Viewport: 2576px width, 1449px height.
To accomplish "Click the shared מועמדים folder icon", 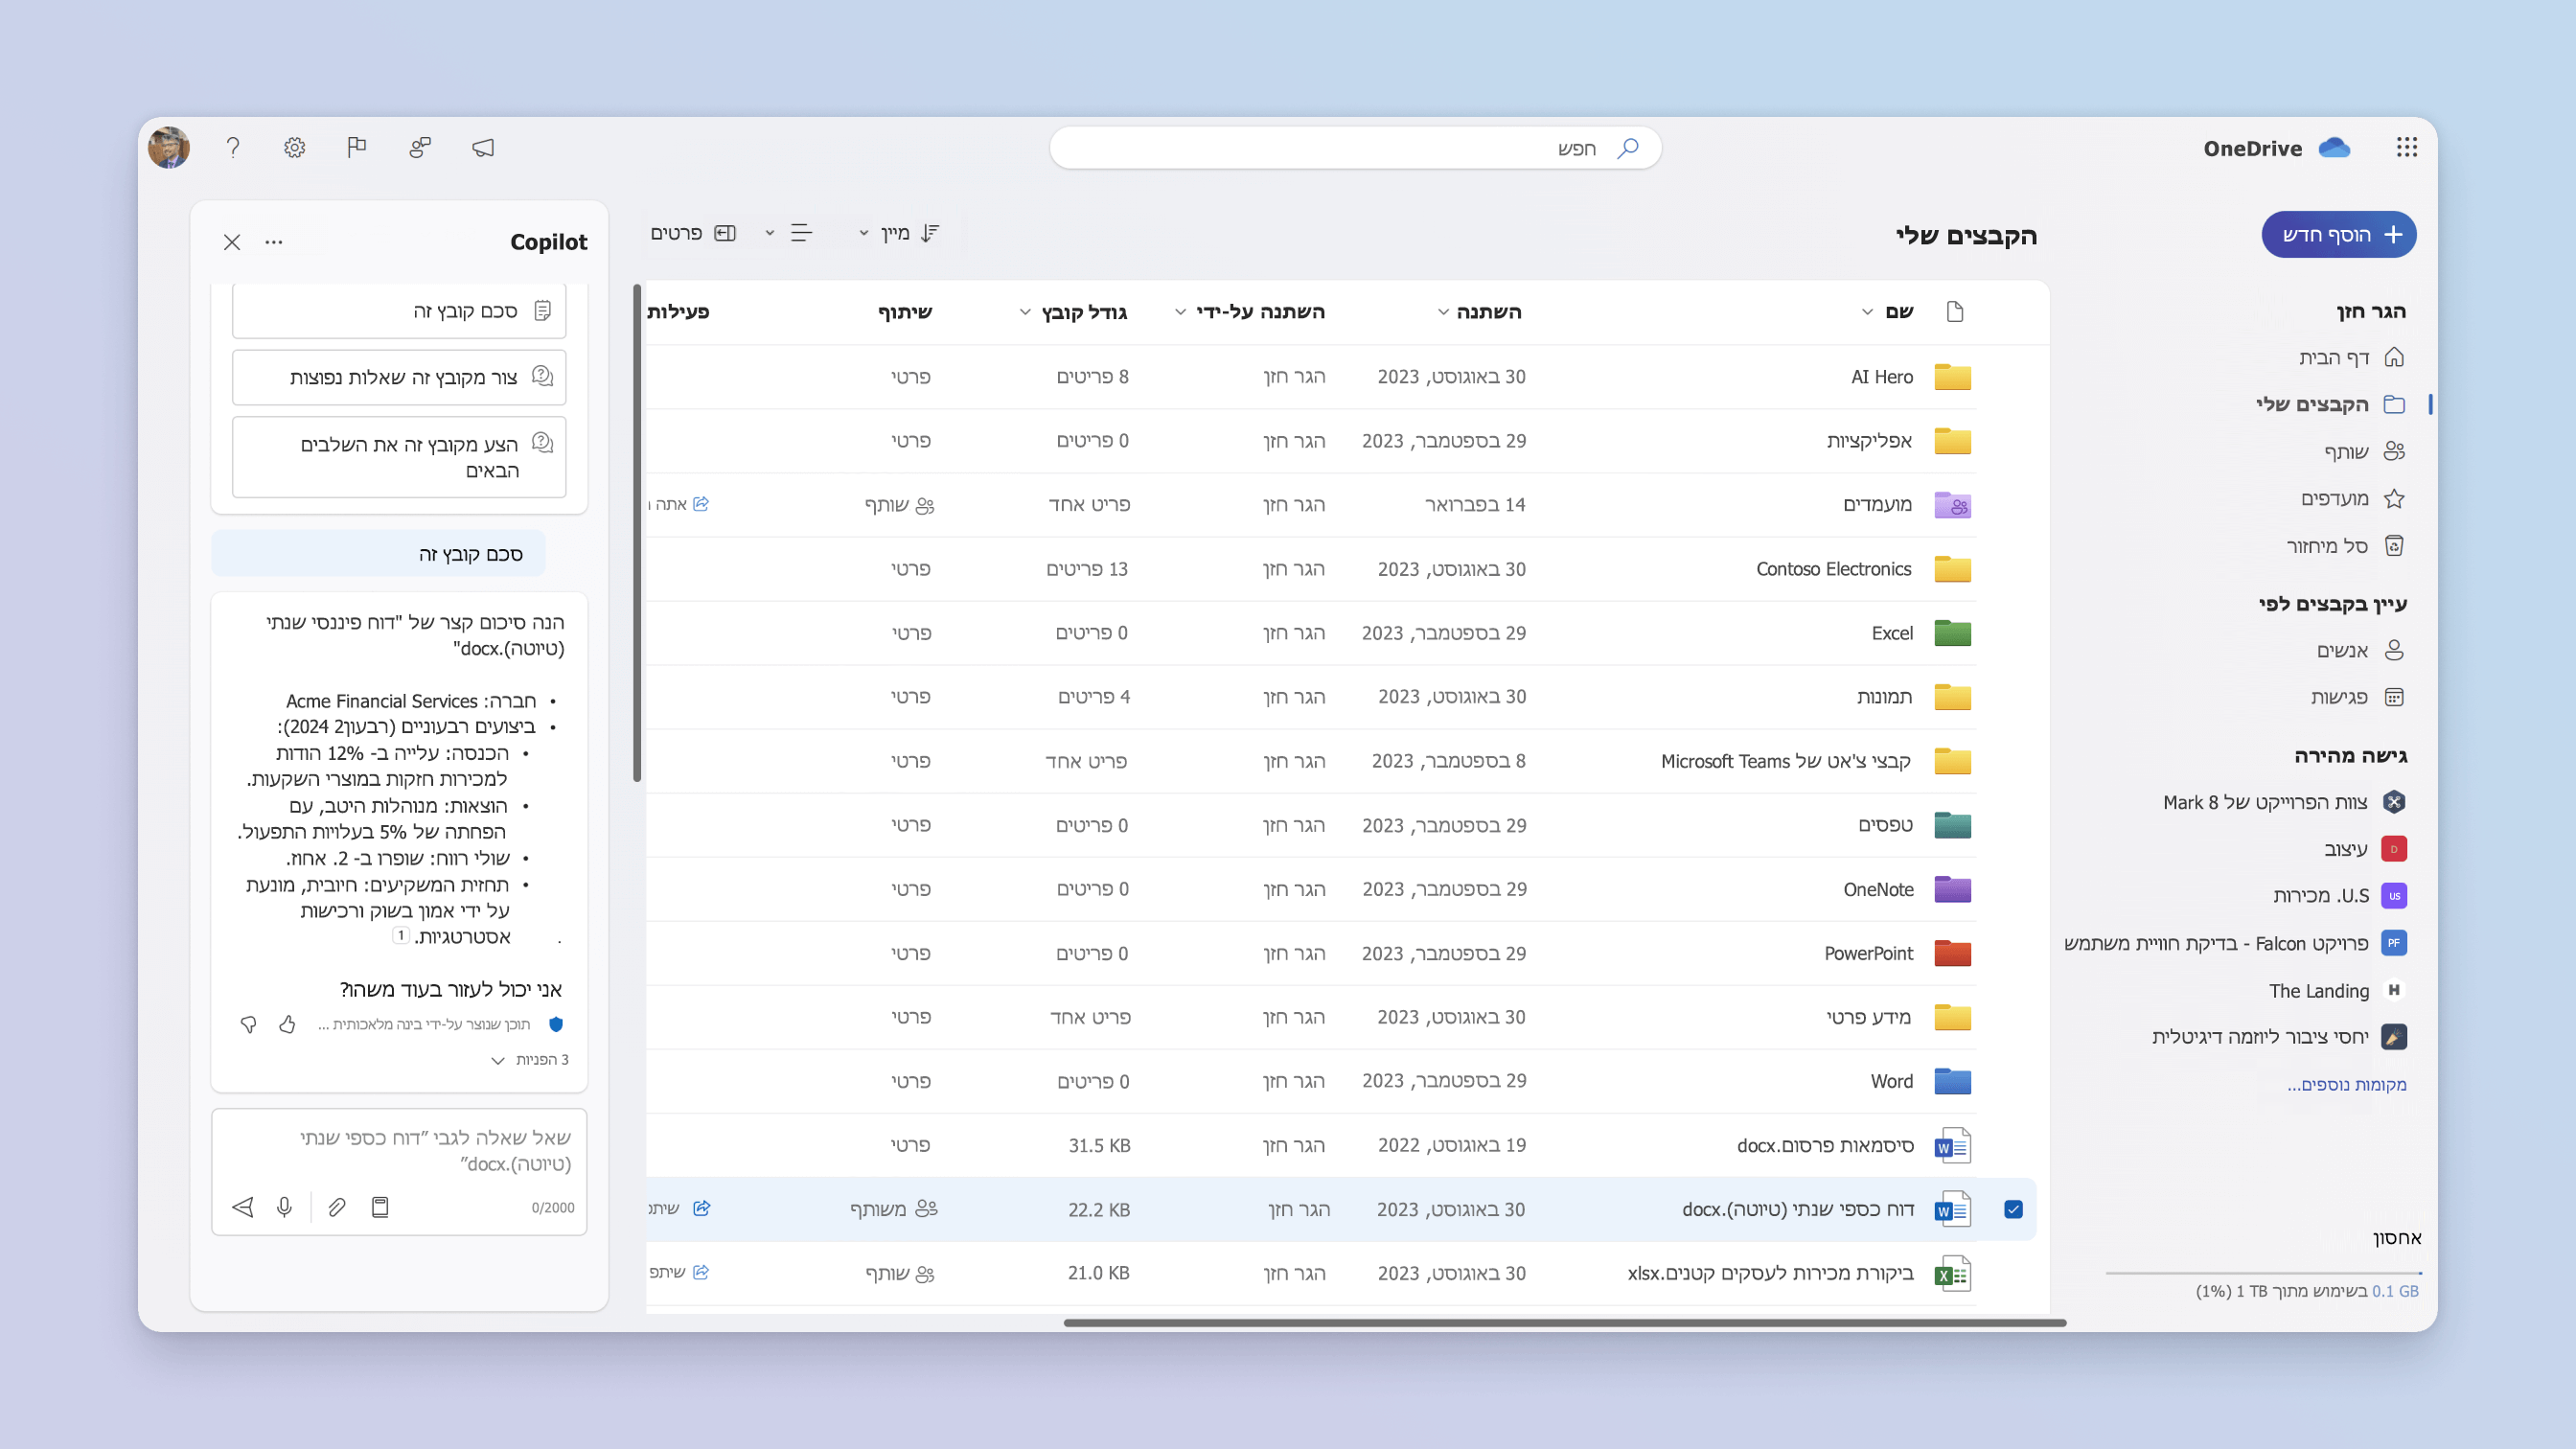I will pos(1953,505).
